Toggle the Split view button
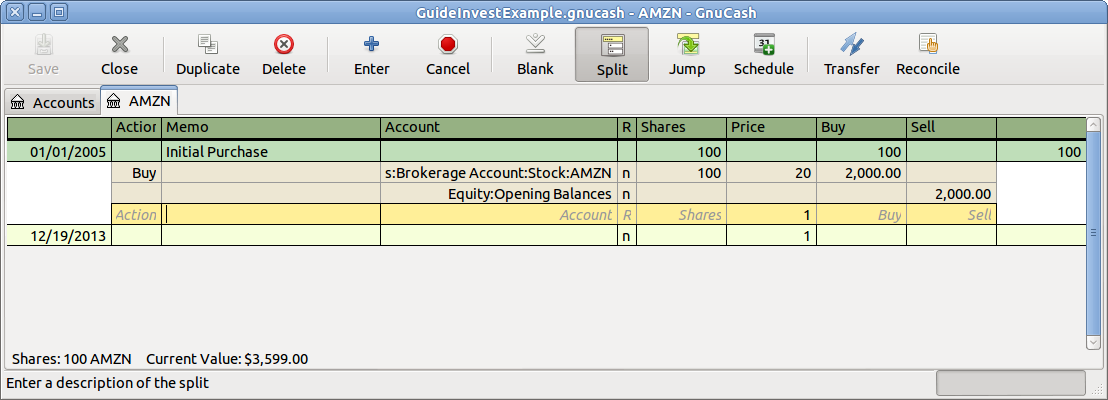The image size is (1108, 400). 611,54
